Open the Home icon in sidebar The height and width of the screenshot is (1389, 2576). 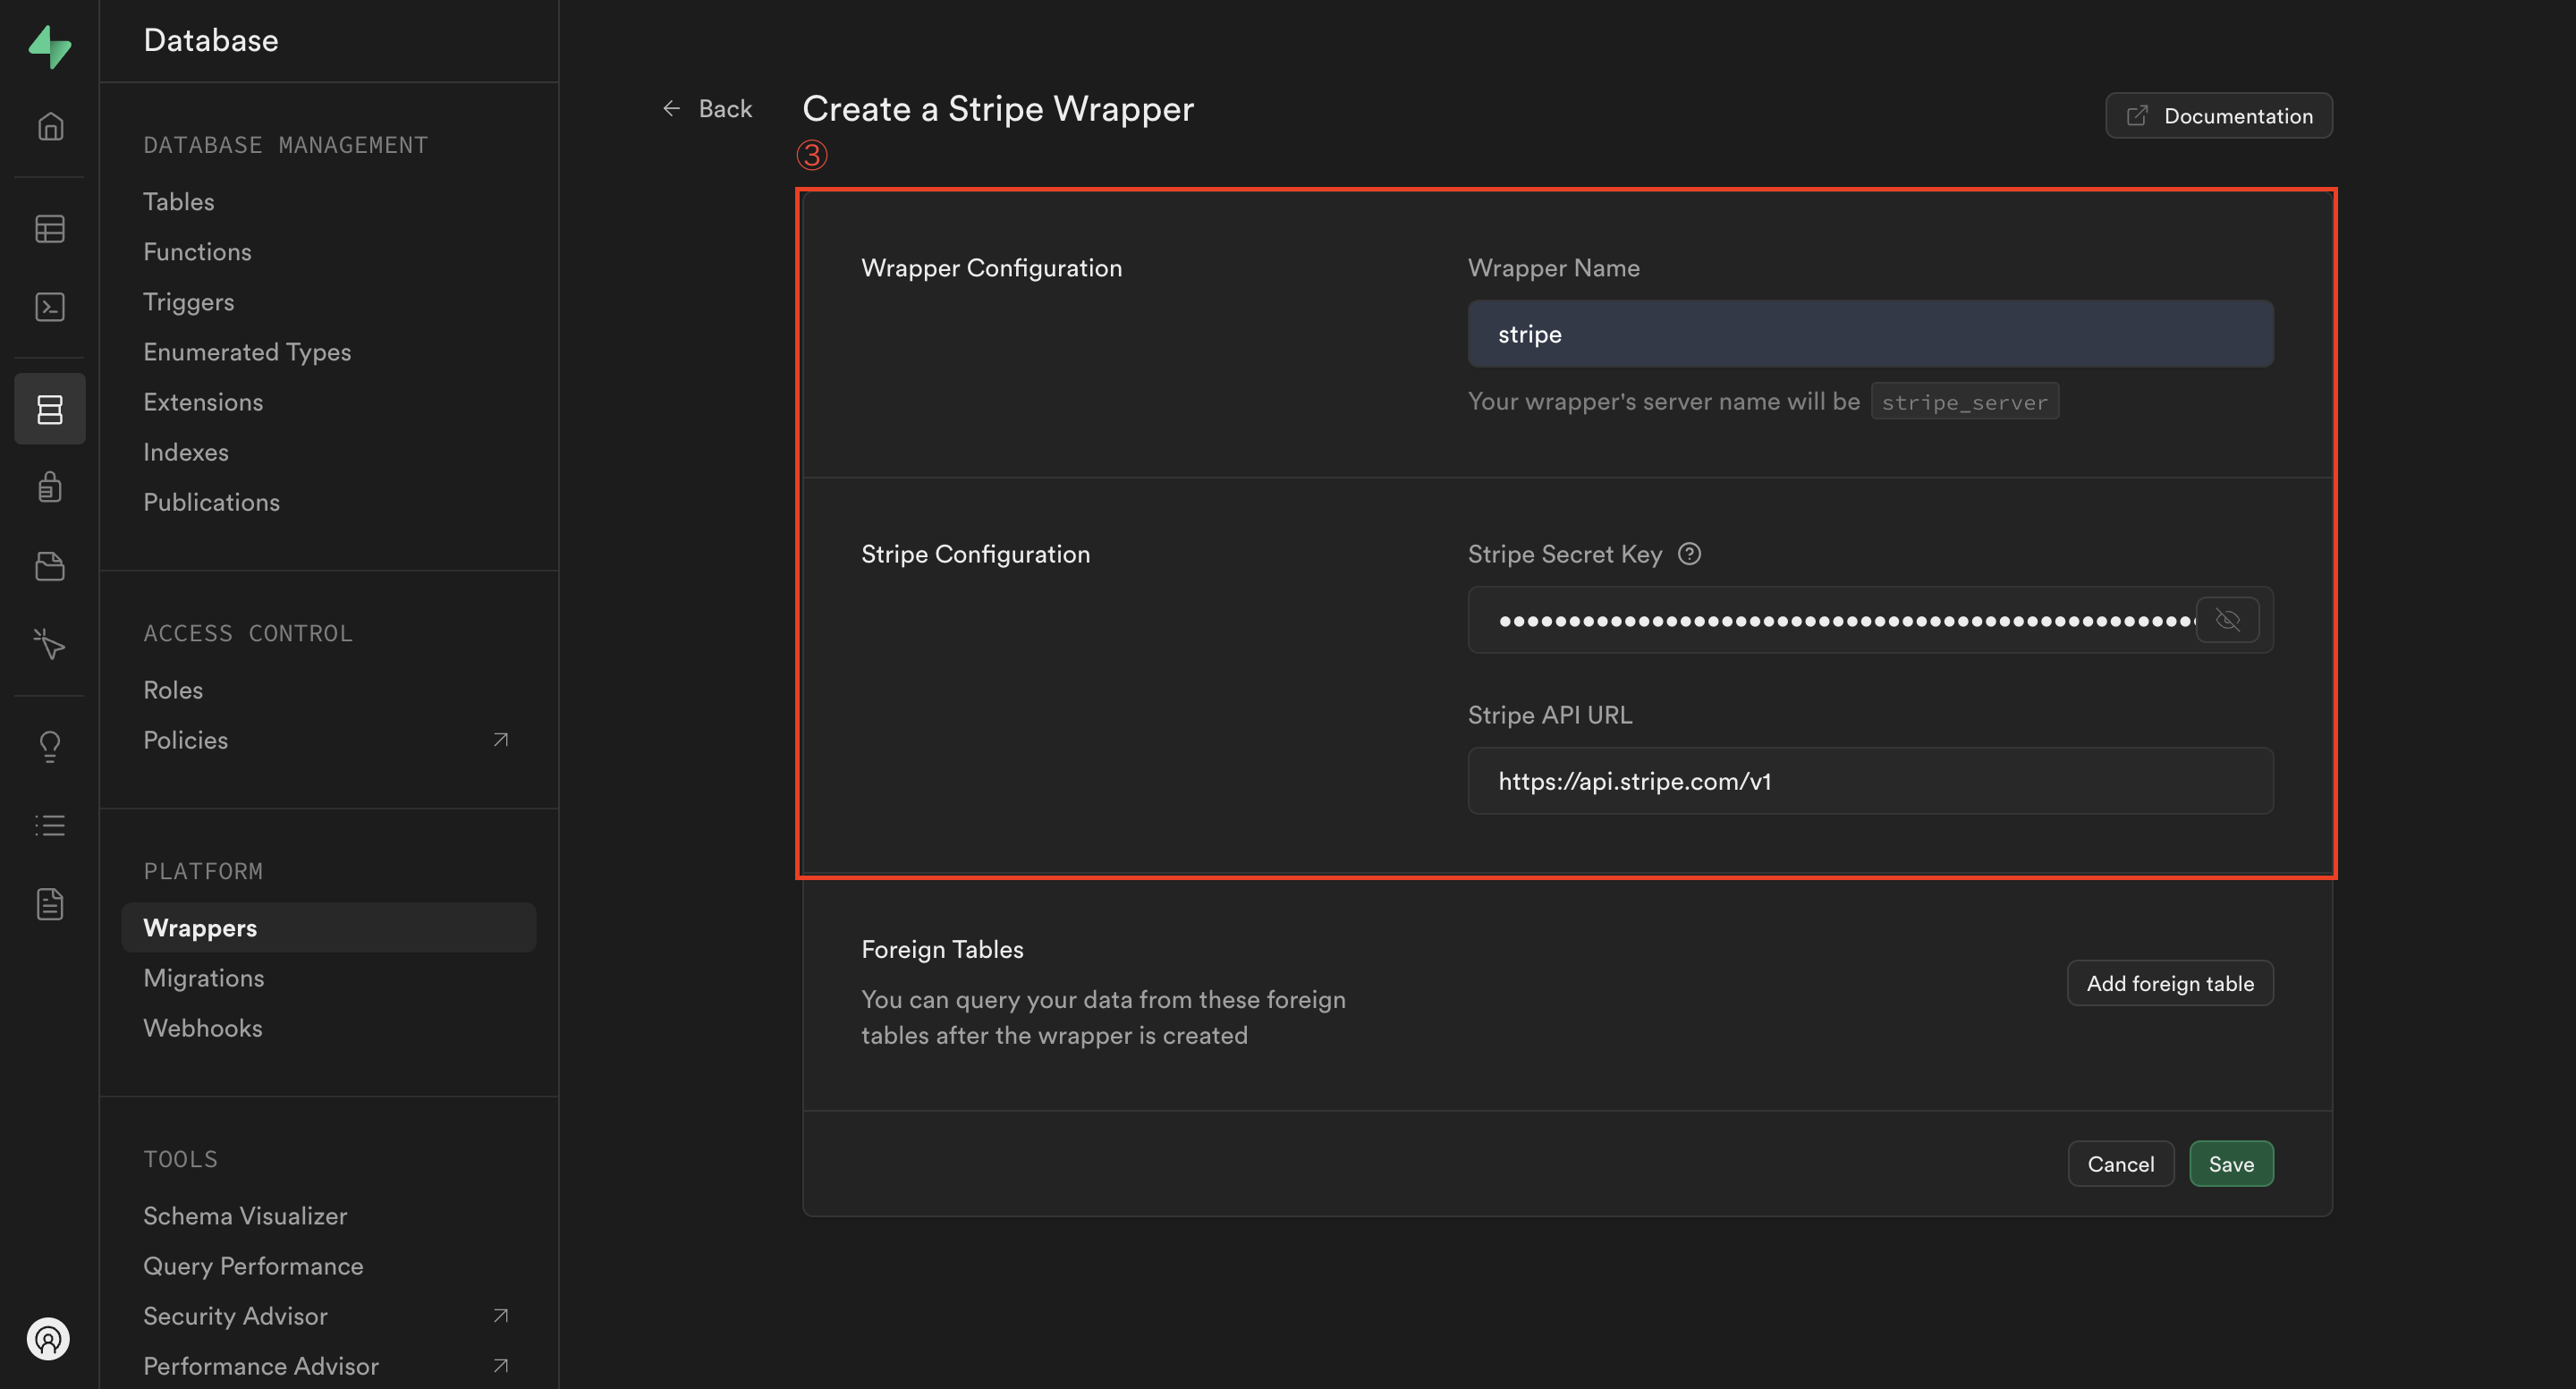[50, 127]
